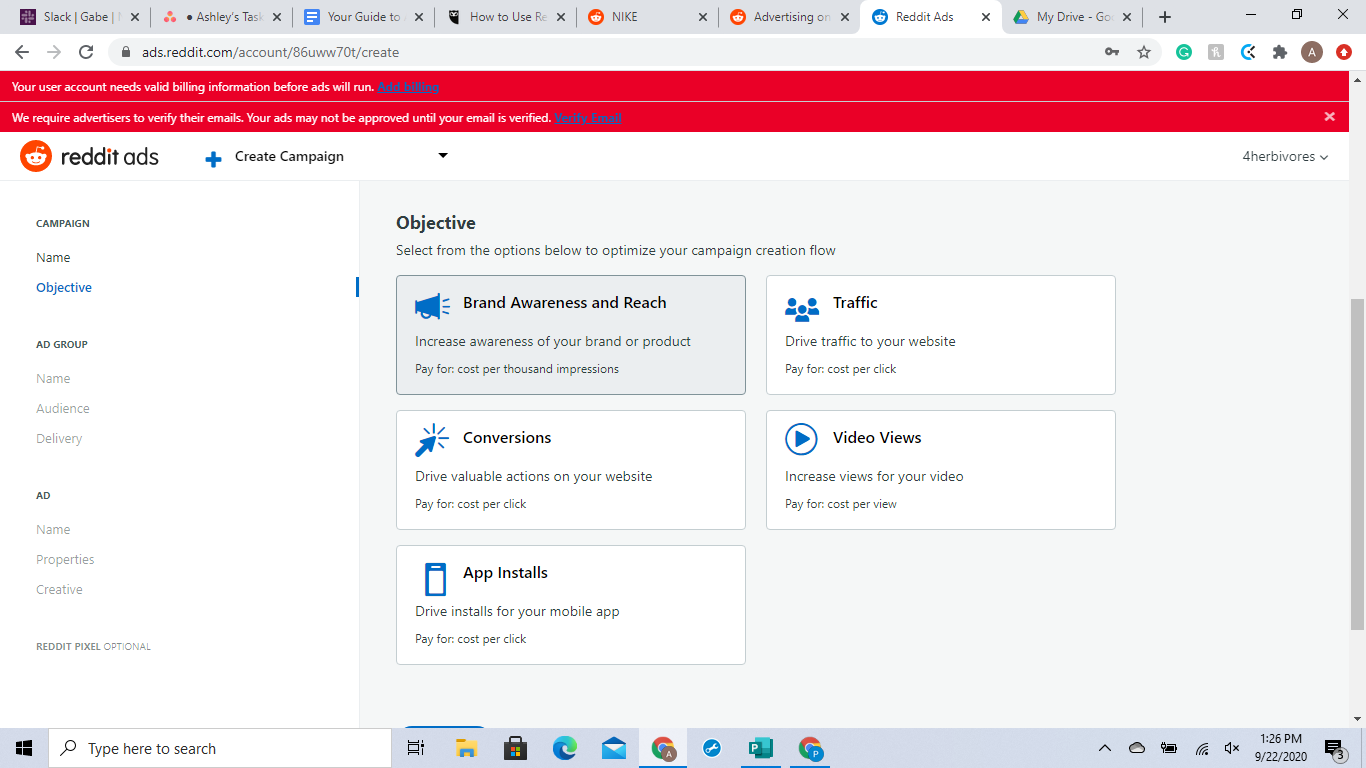Switch to the Your Guide to tab

pyautogui.click(x=364, y=17)
